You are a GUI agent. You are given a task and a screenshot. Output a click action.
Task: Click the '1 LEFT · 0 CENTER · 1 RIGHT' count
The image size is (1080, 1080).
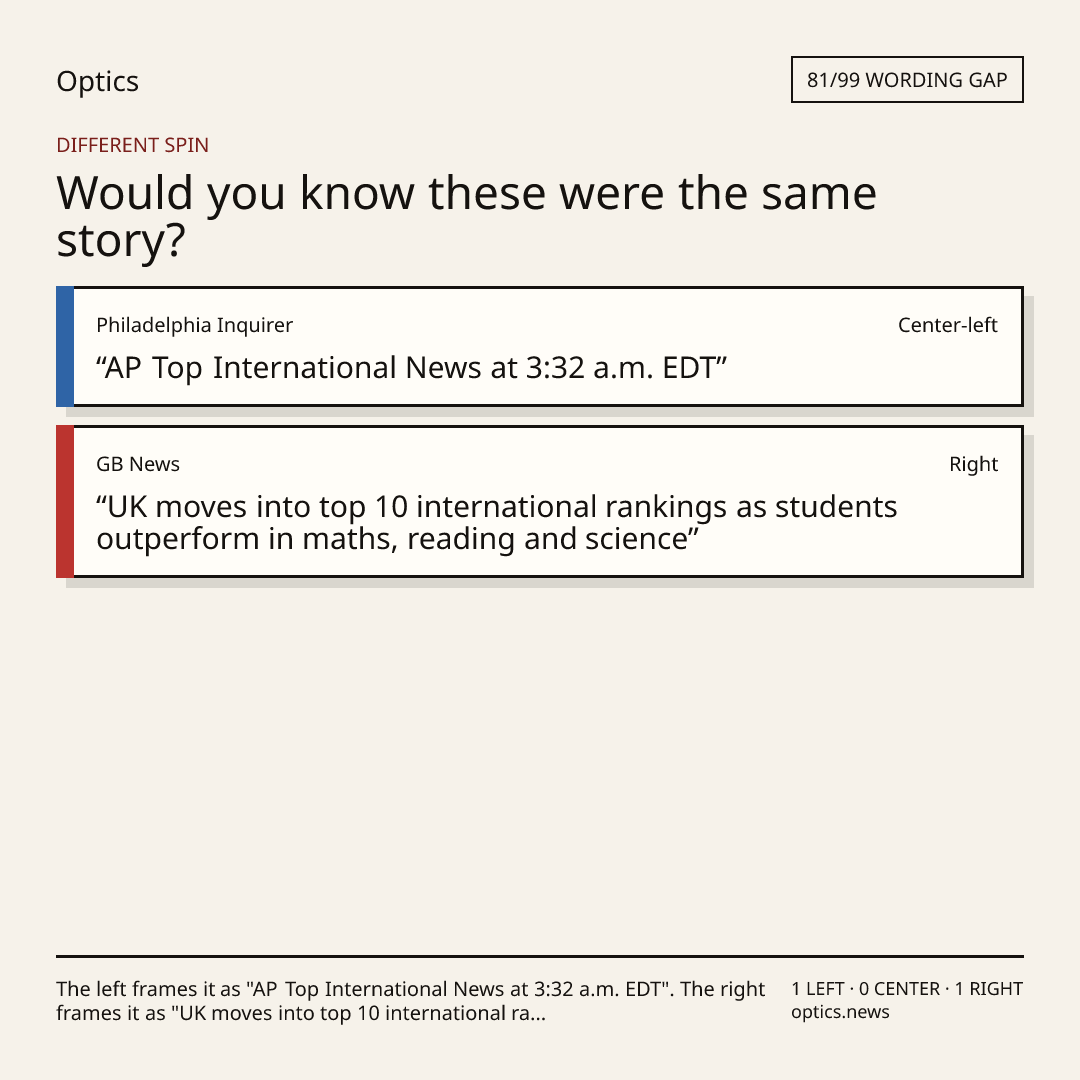click(906, 989)
